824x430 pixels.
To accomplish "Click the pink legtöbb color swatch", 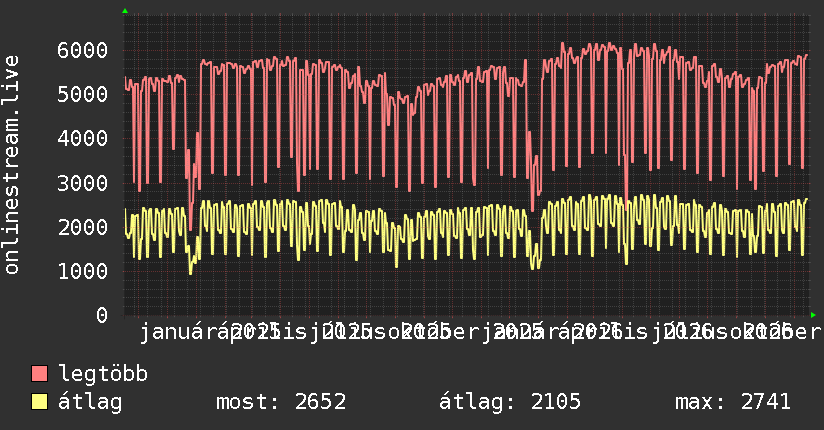I will 39,374.
